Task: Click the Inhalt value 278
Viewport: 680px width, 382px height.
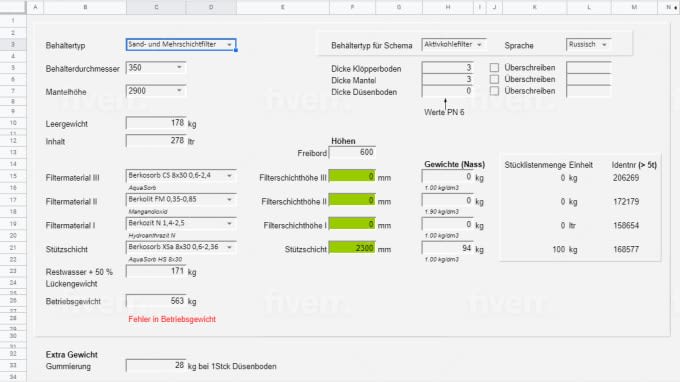Action: [156, 140]
